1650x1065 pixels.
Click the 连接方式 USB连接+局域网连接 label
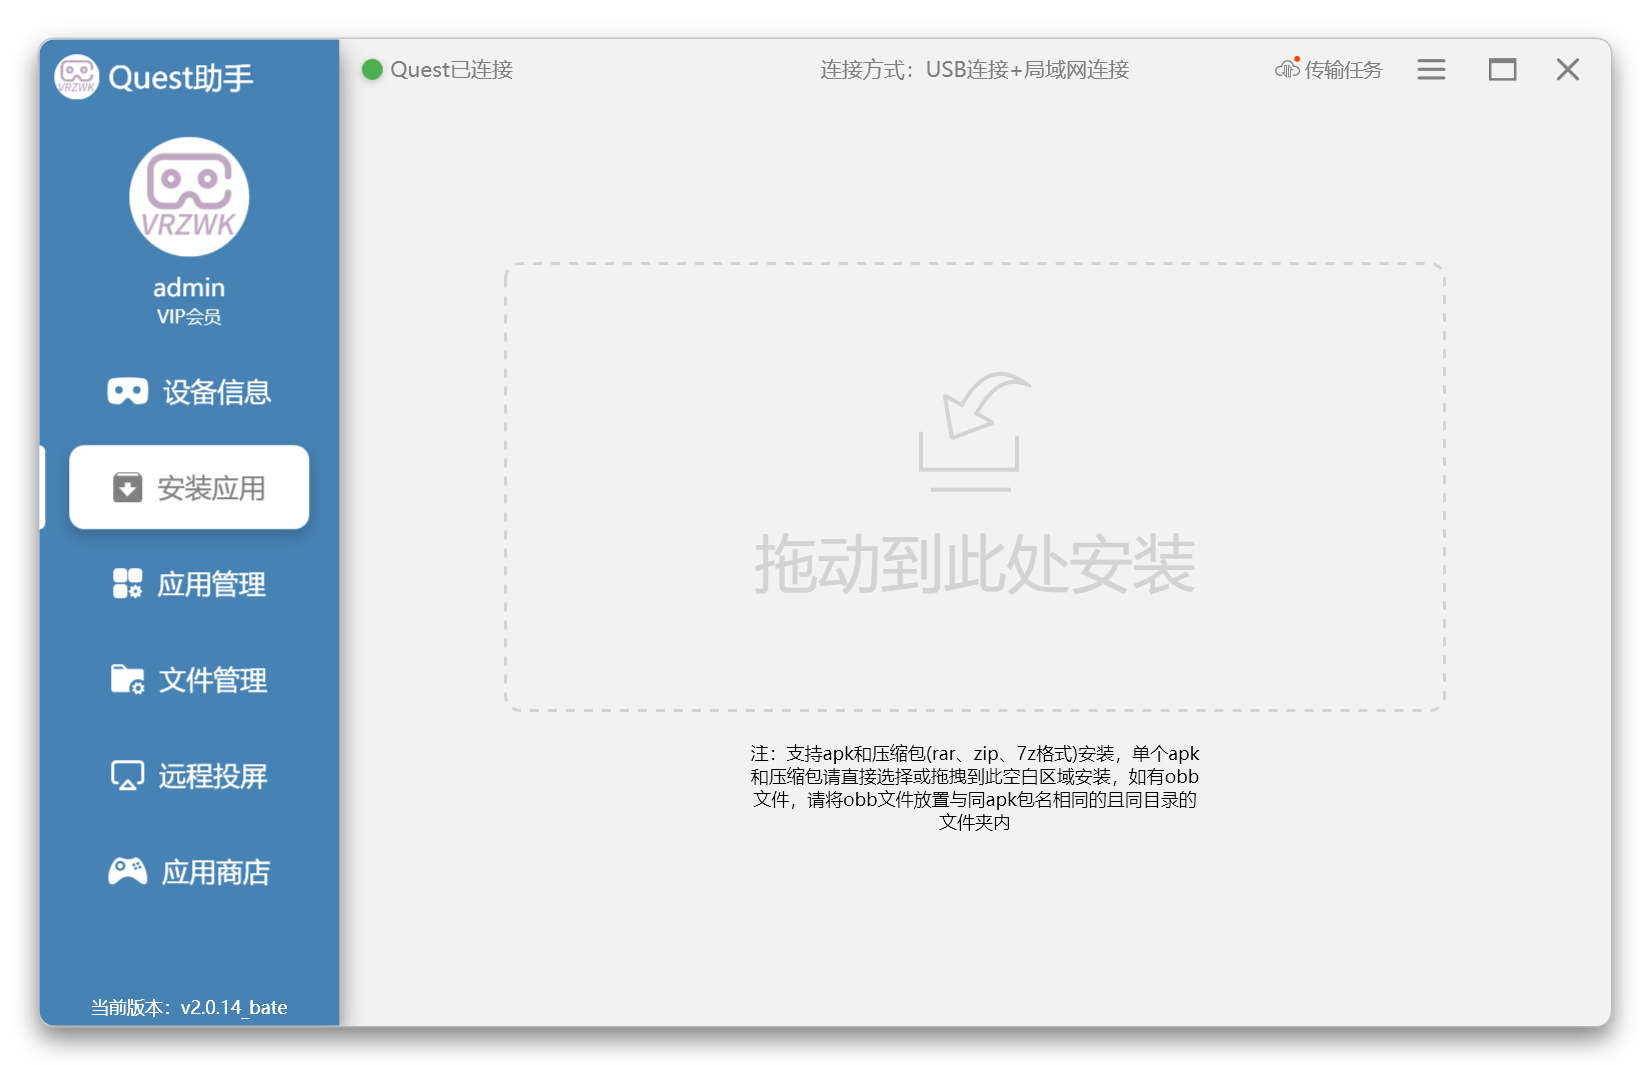tap(974, 69)
